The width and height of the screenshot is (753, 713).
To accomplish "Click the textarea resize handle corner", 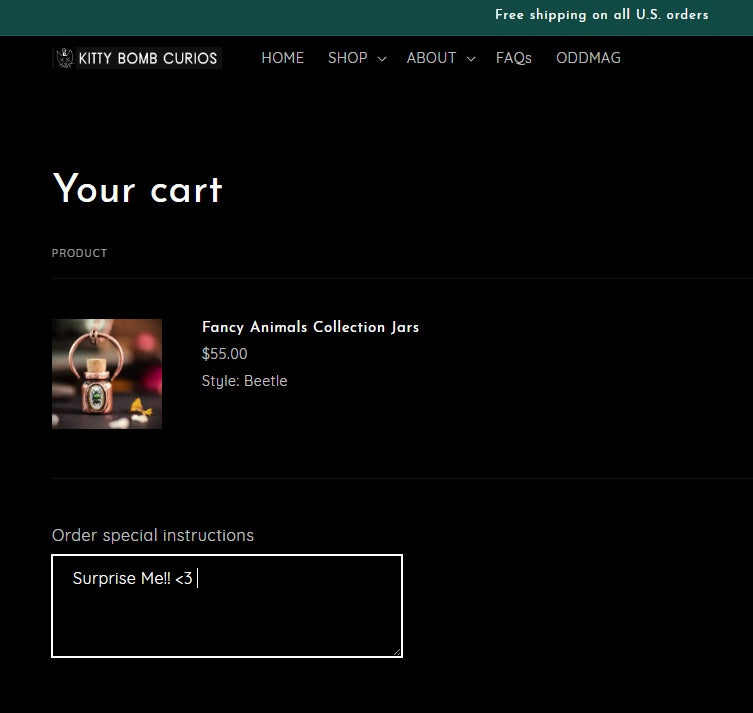I will point(397,652).
